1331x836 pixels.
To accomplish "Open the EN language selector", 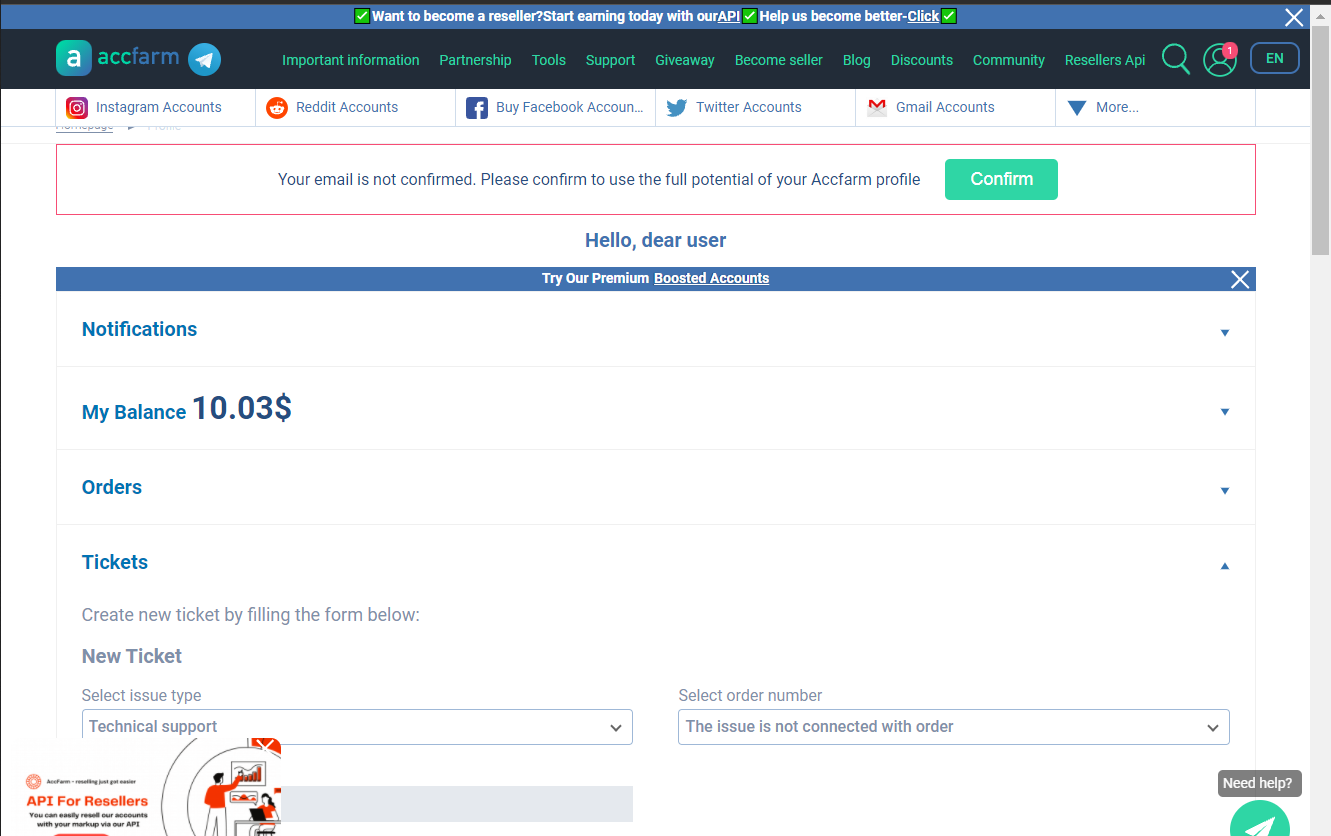I will click(x=1275, y=58).
